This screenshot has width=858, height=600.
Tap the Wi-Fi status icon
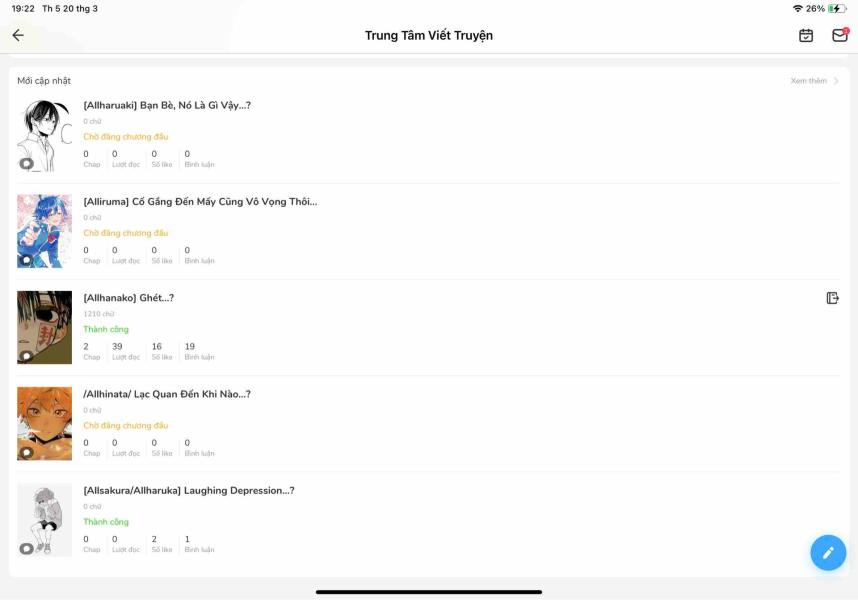[797, 9]
